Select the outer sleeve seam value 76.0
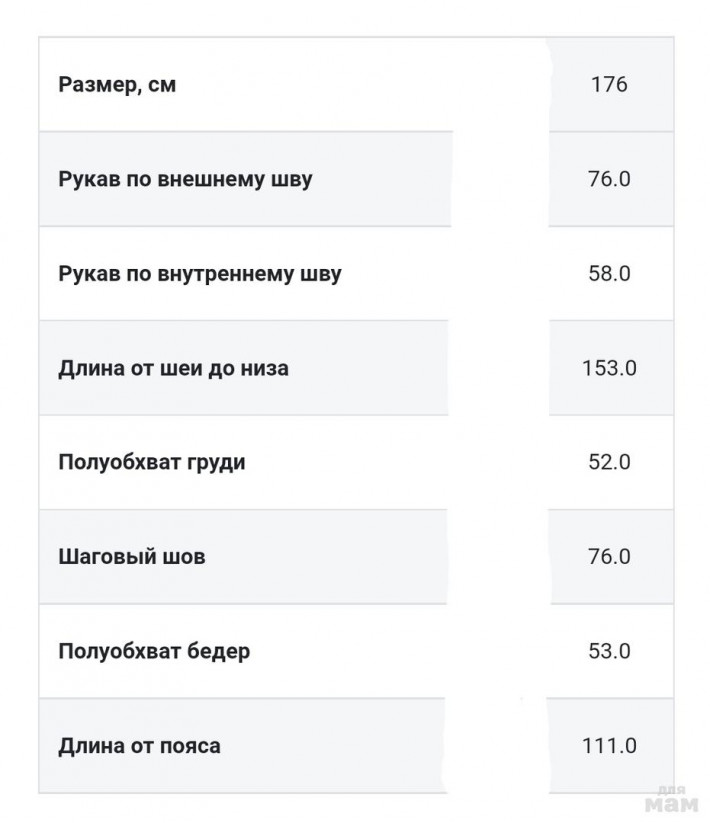 (x=609, y=180)
